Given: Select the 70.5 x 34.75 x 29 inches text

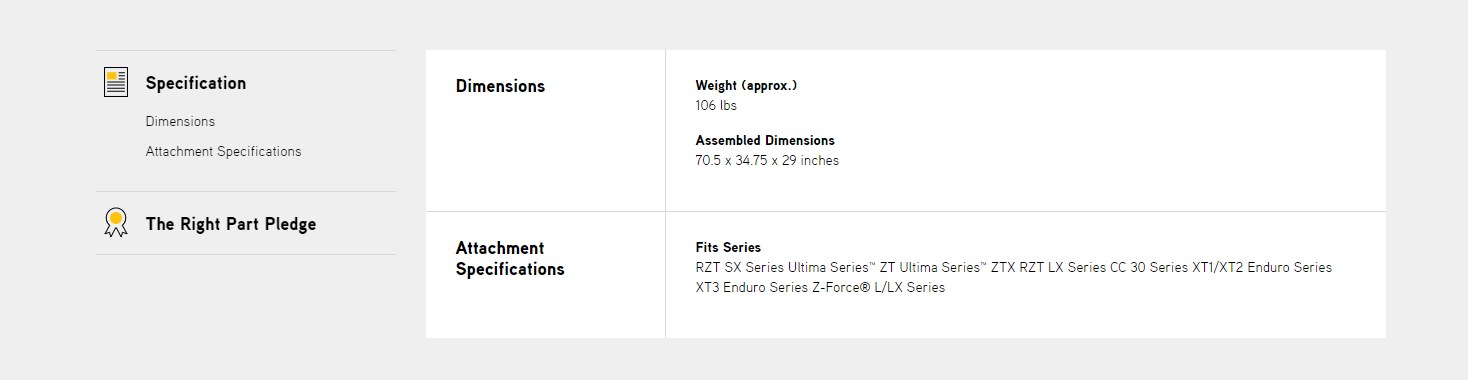Looking at the screenshot, I should [767, 160].
